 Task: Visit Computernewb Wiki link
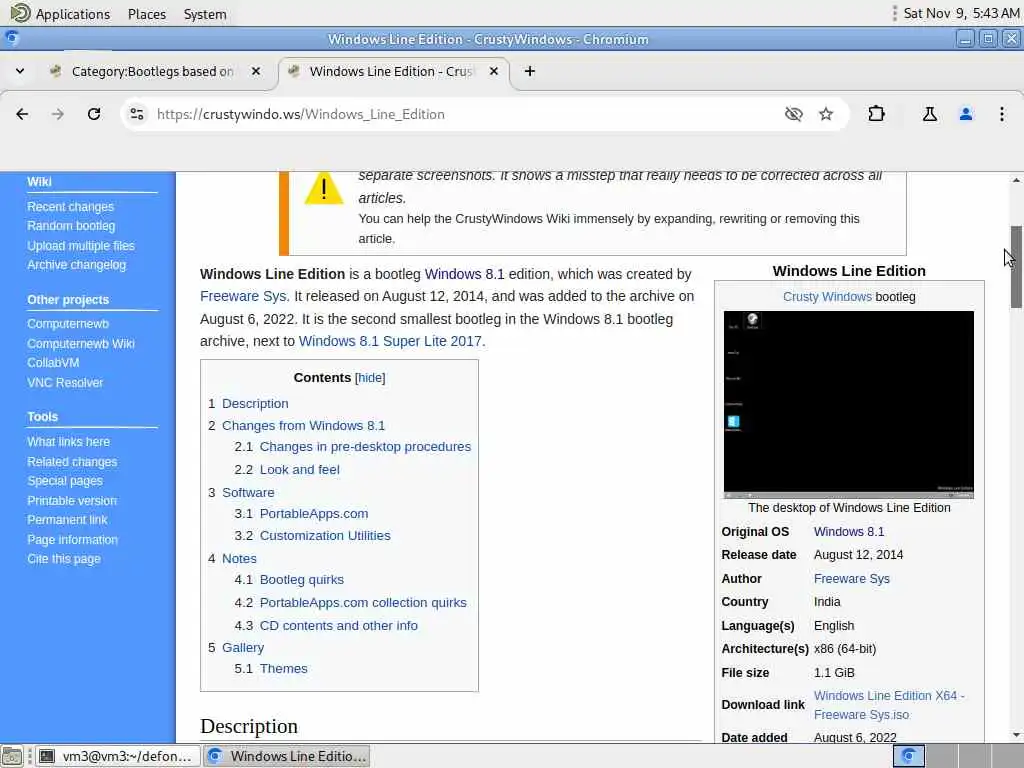point(81,344)
